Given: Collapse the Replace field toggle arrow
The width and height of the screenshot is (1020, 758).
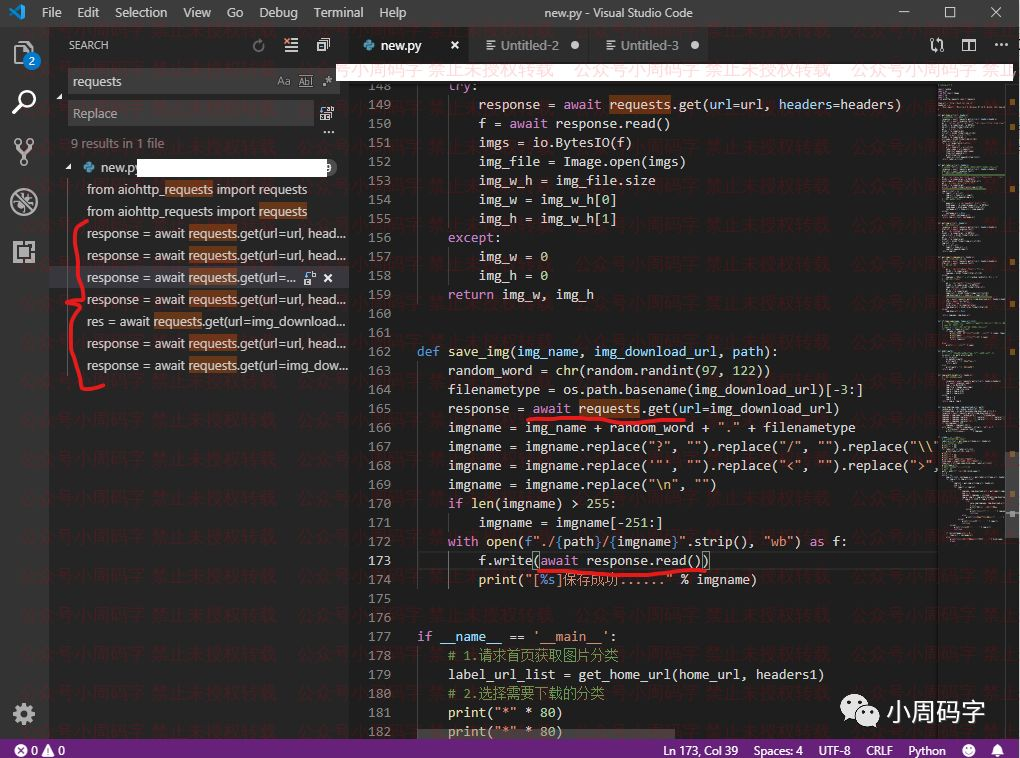Looking at the screenshot, I should (x=60, y=97).
